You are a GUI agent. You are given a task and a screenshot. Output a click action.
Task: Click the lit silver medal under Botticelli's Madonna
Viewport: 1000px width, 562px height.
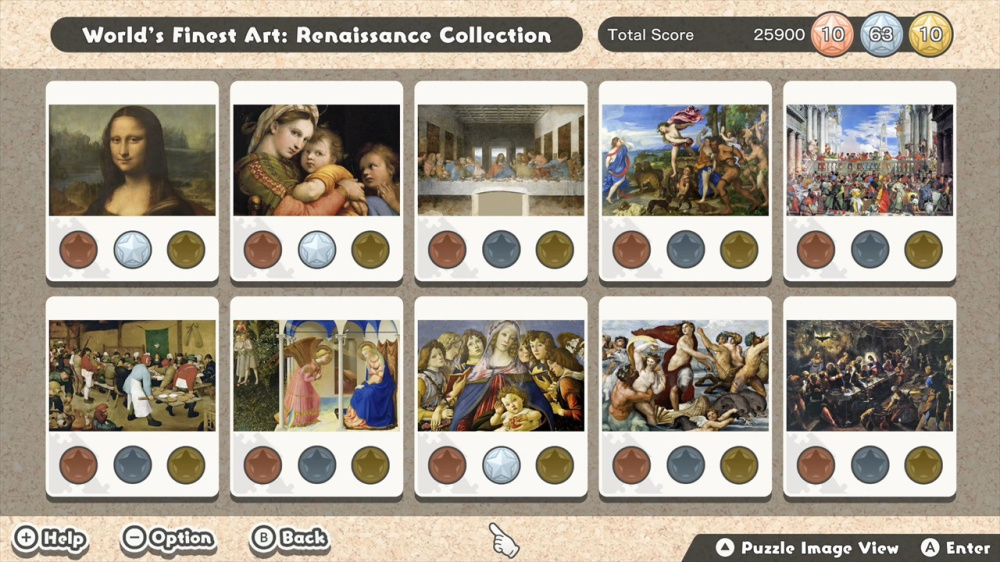(x=501, y=464)
